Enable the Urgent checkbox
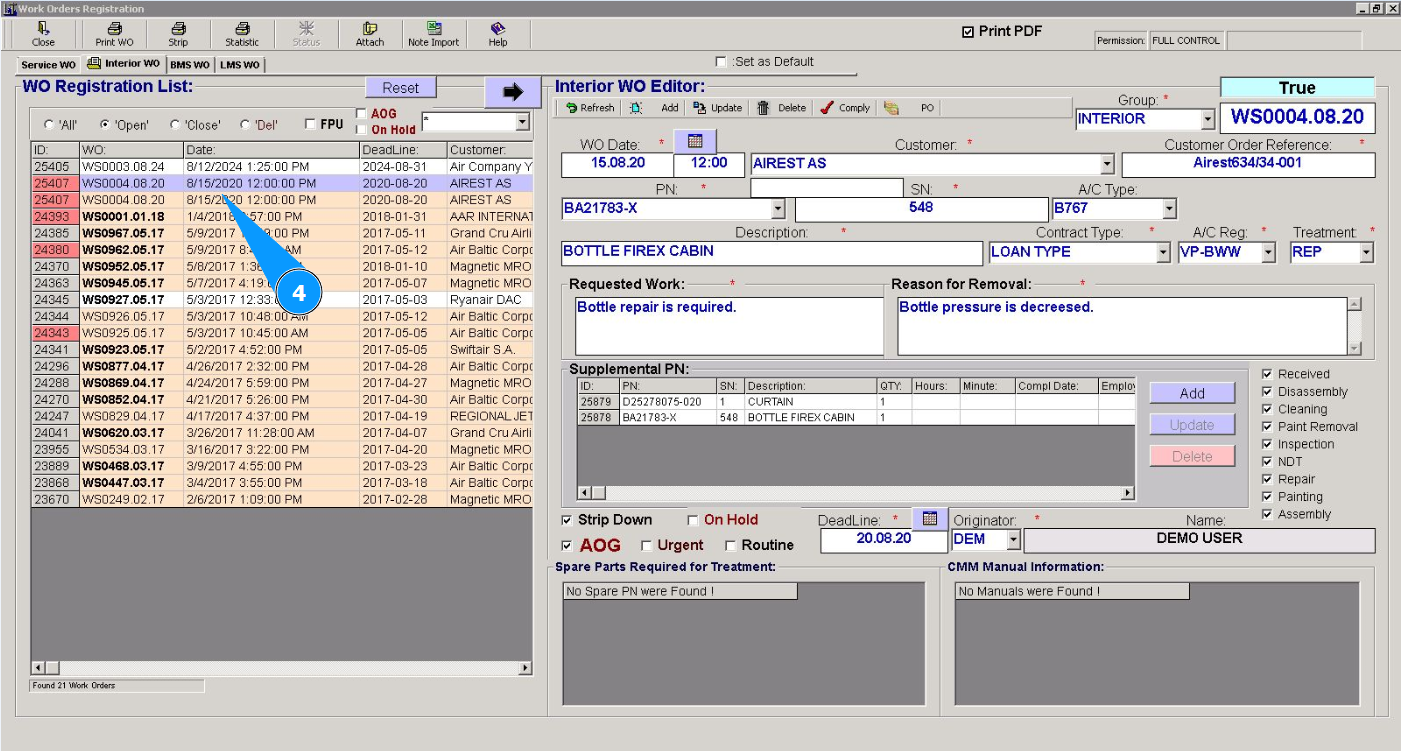 [x=646, y=546]
